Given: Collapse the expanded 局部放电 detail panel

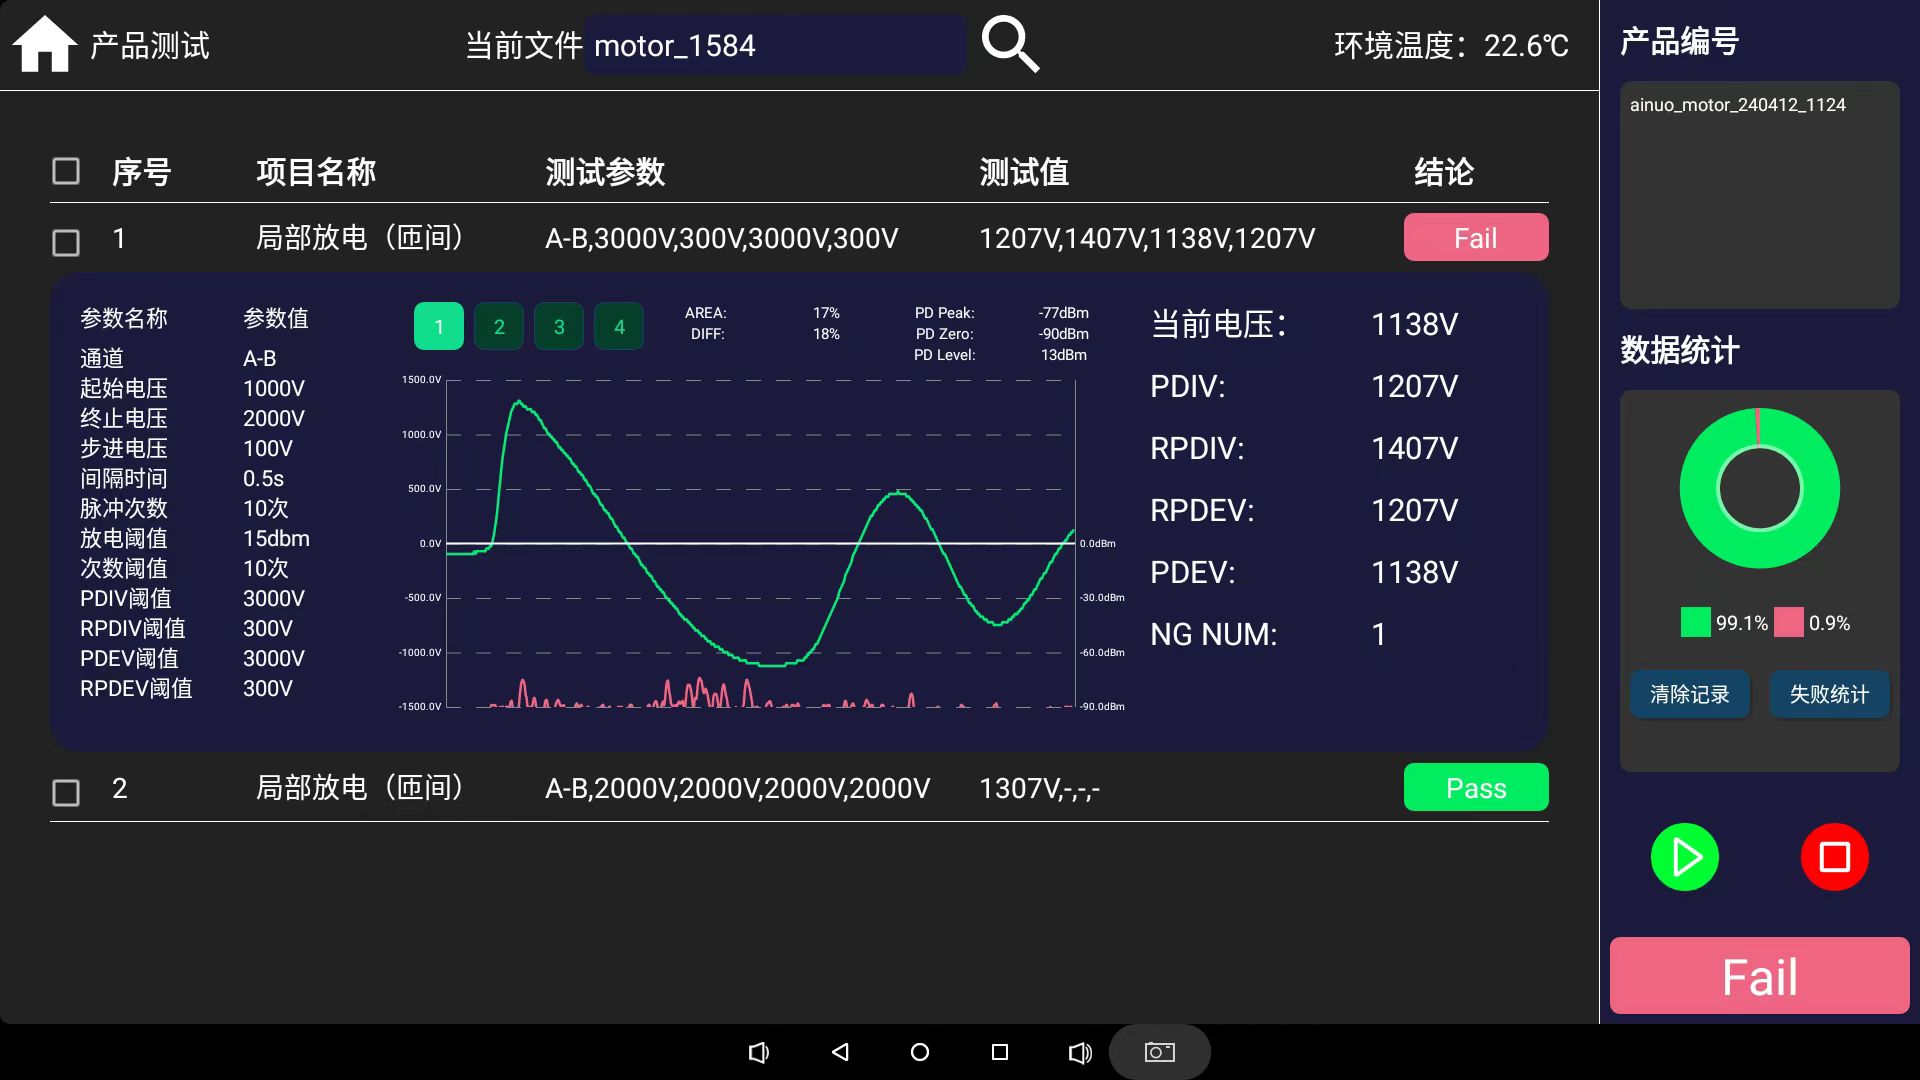Looking at the screenshot, I should (360, 238).
